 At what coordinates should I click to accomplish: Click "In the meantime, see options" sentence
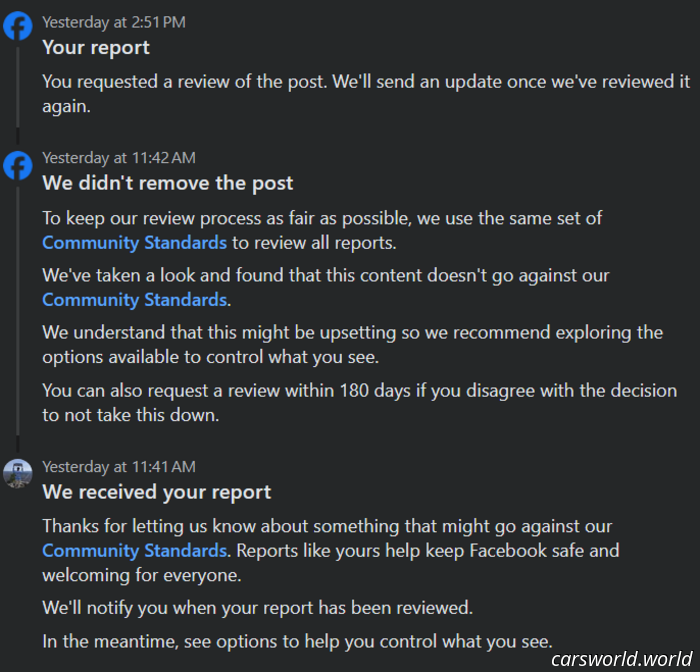[297, 641]
